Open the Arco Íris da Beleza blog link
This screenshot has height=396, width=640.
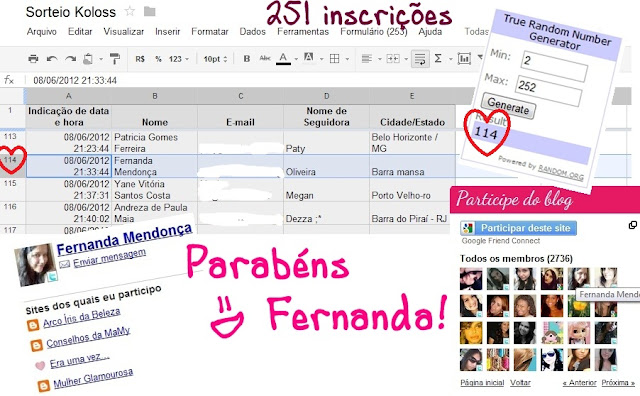click(x=81, y=317)
